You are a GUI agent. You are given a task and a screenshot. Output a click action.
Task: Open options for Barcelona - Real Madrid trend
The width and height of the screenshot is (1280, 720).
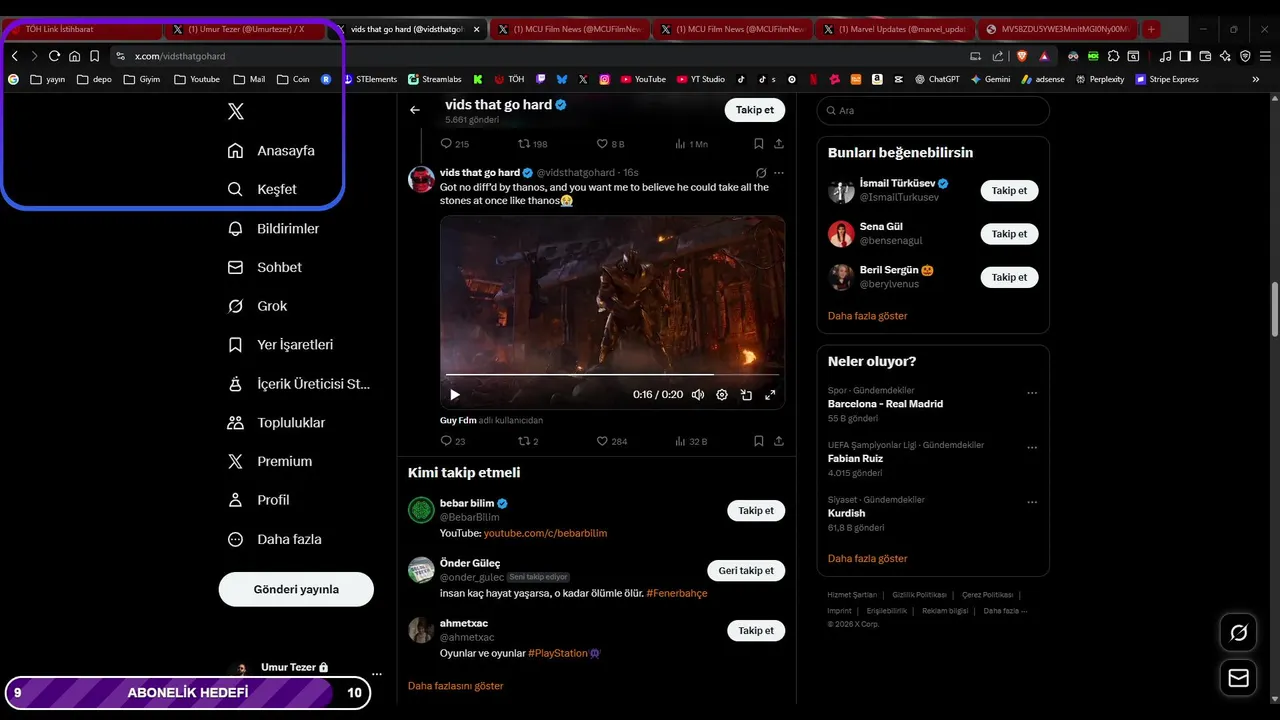tap(1032, 393)
